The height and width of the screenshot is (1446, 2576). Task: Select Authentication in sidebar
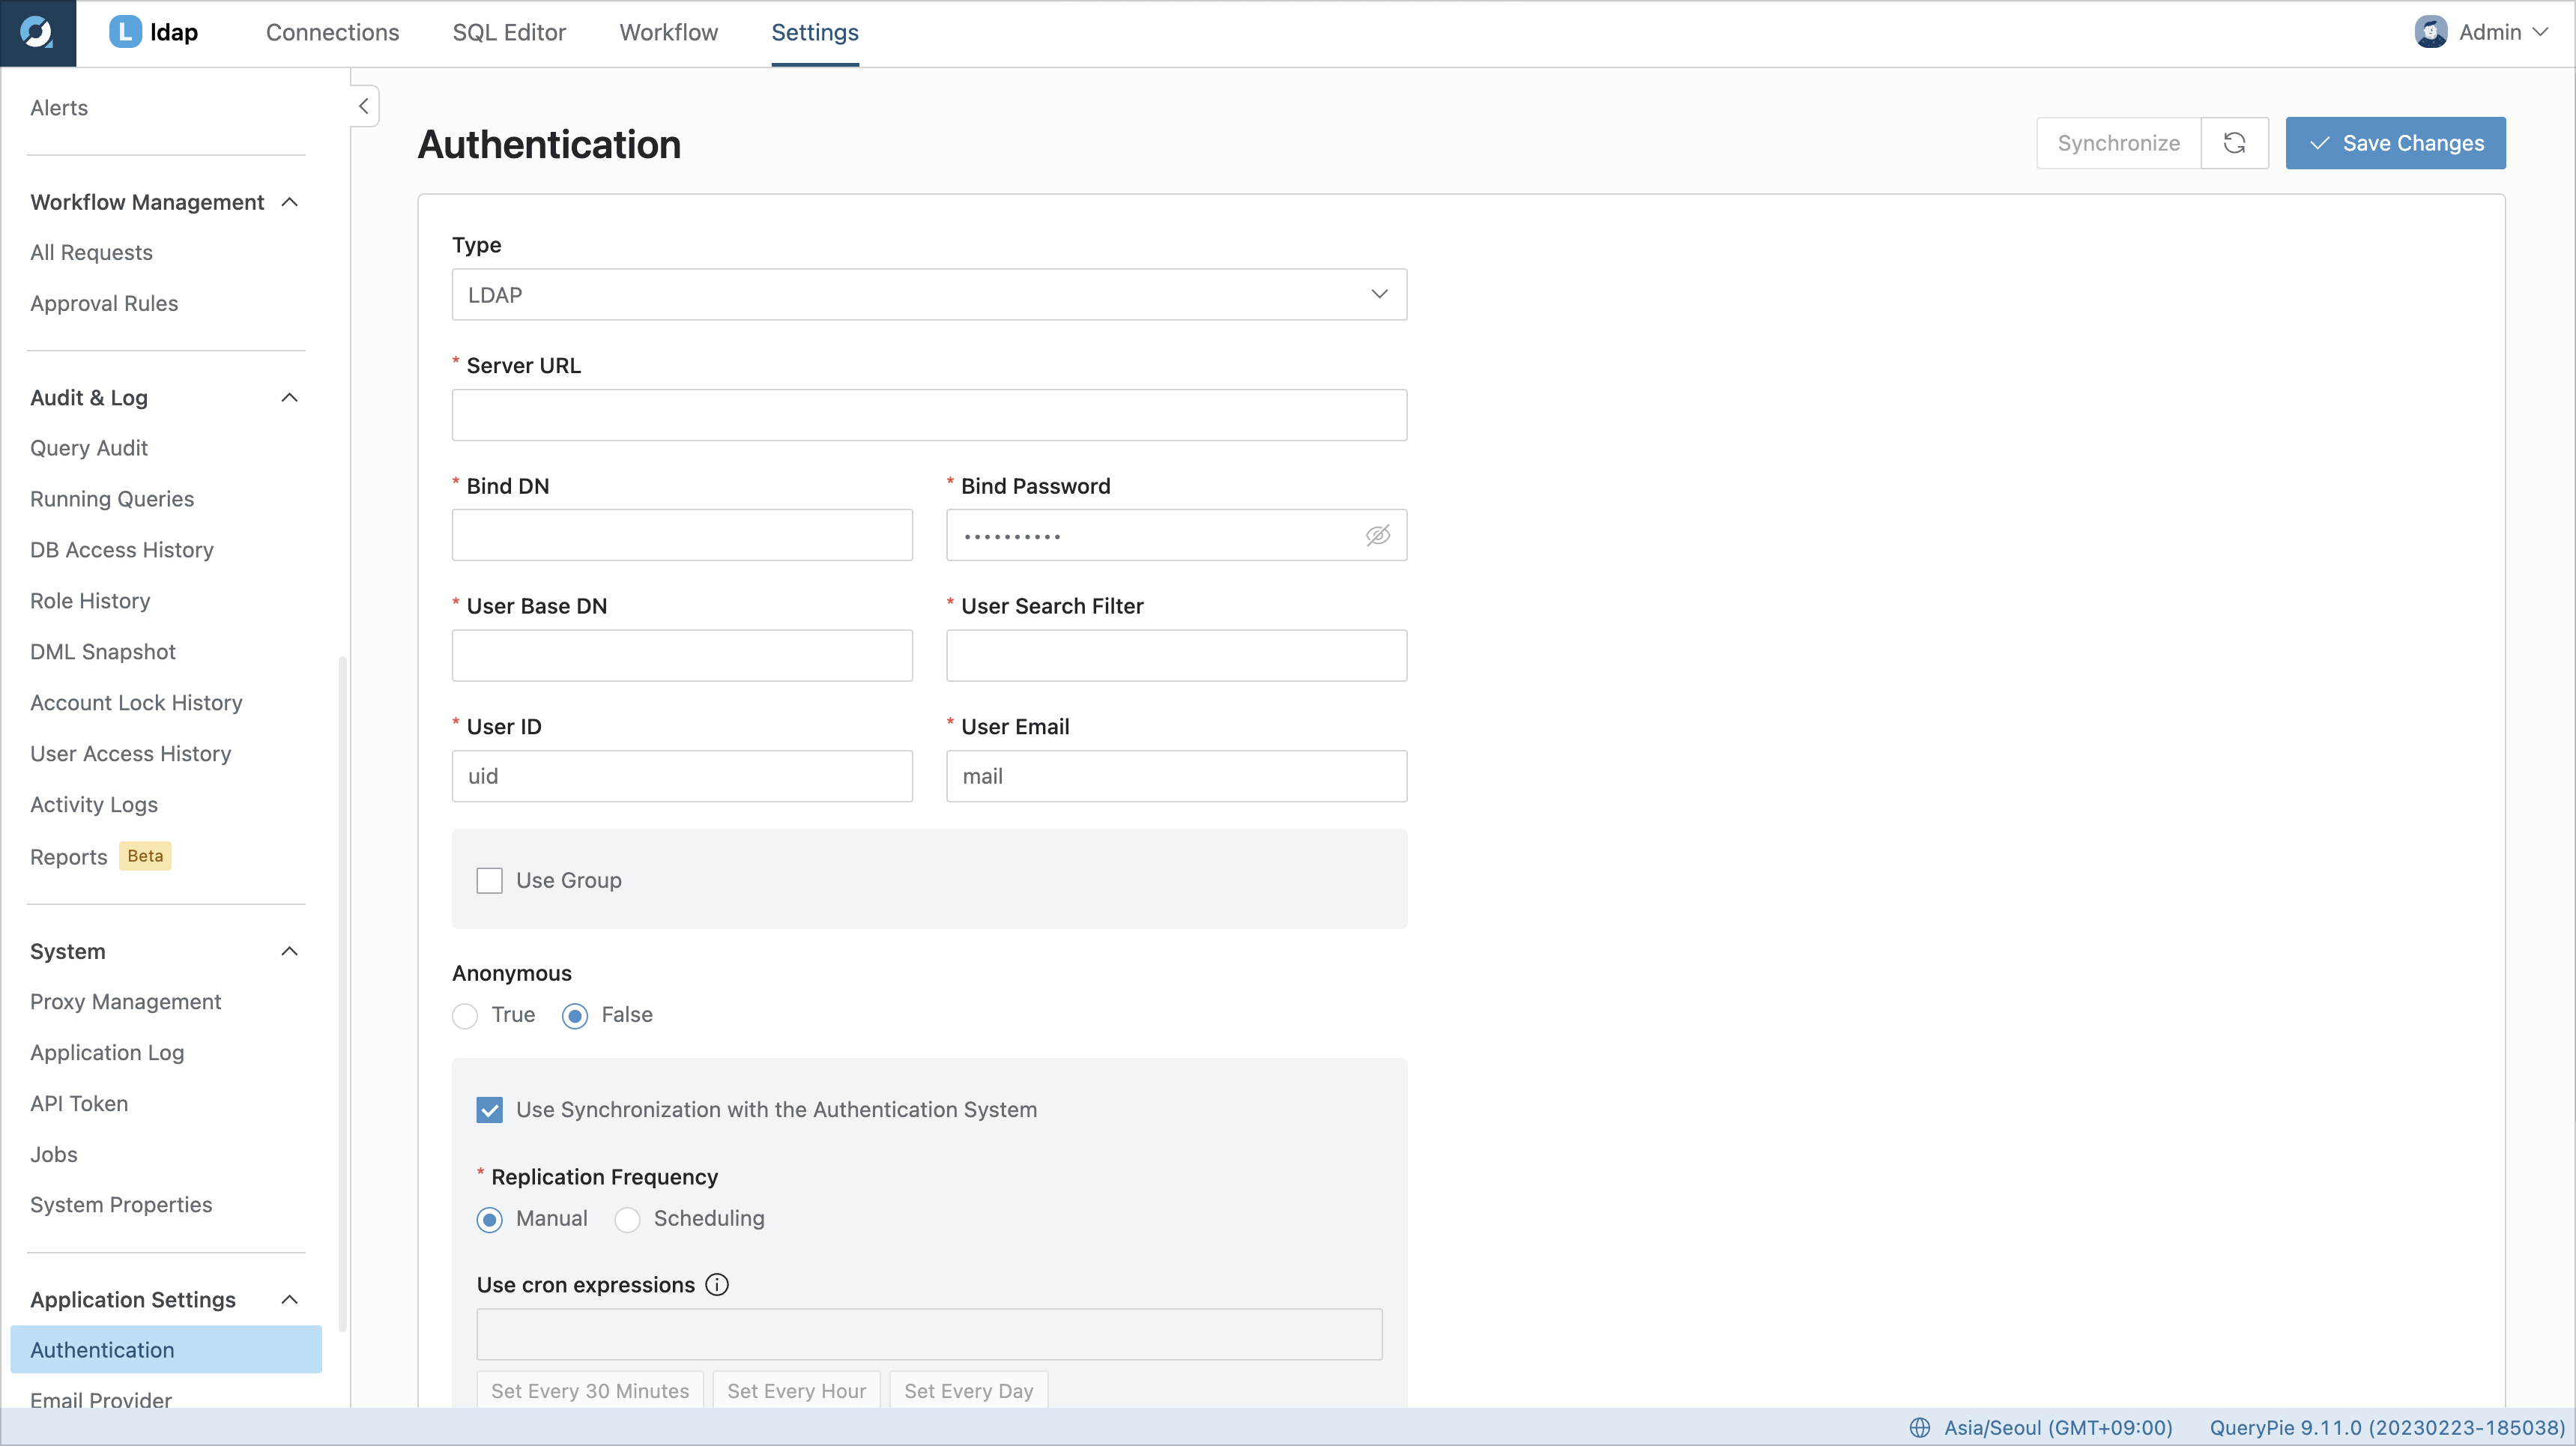166,1350
